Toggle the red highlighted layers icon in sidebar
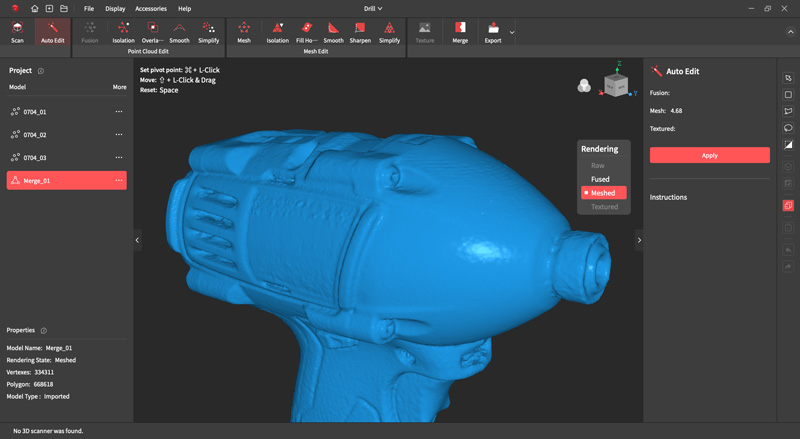This screenshot has height=439, width=800. coord(788,205)
